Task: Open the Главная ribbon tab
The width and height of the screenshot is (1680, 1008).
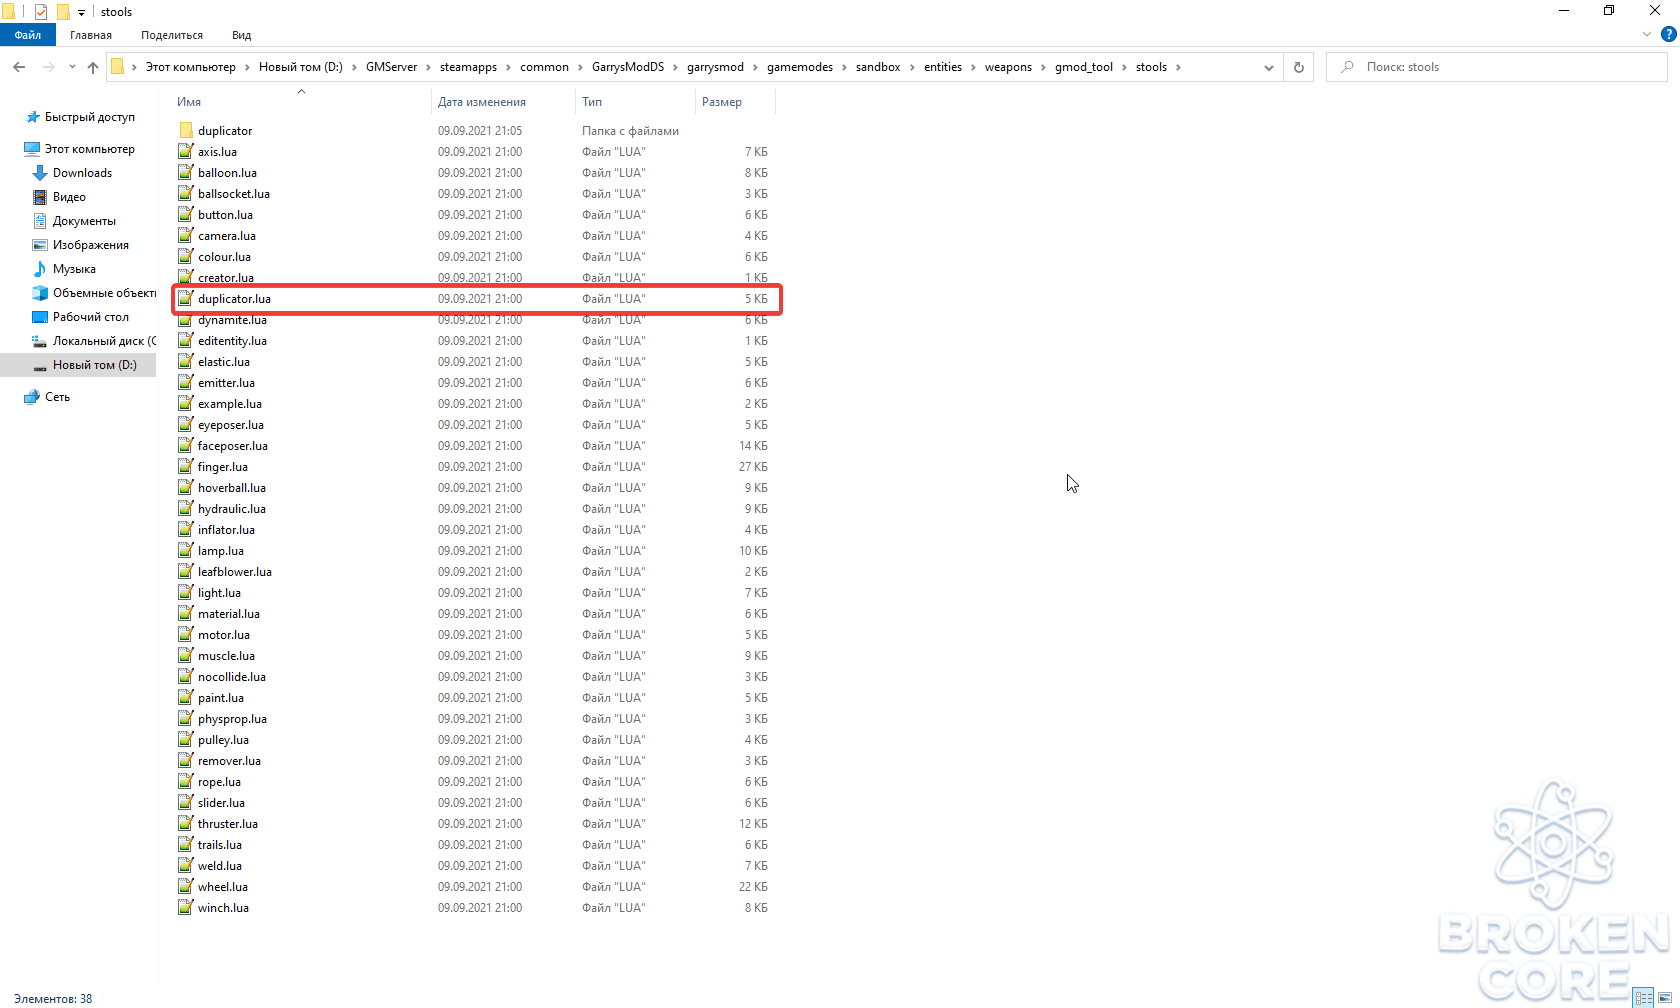Action: (91, 35)
